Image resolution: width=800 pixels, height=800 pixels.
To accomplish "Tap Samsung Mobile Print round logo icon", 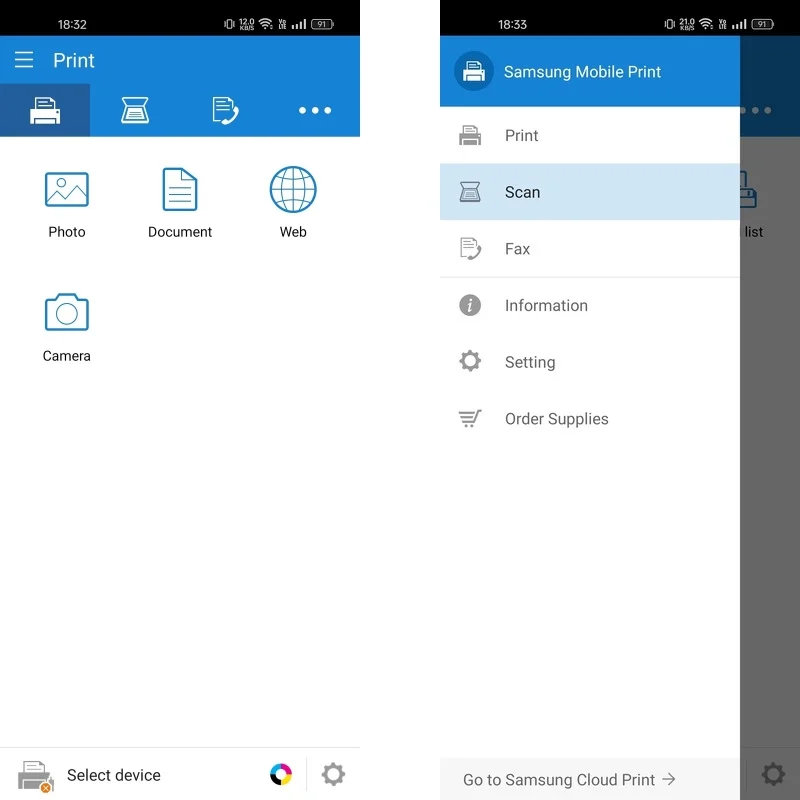I will point(473,71).
